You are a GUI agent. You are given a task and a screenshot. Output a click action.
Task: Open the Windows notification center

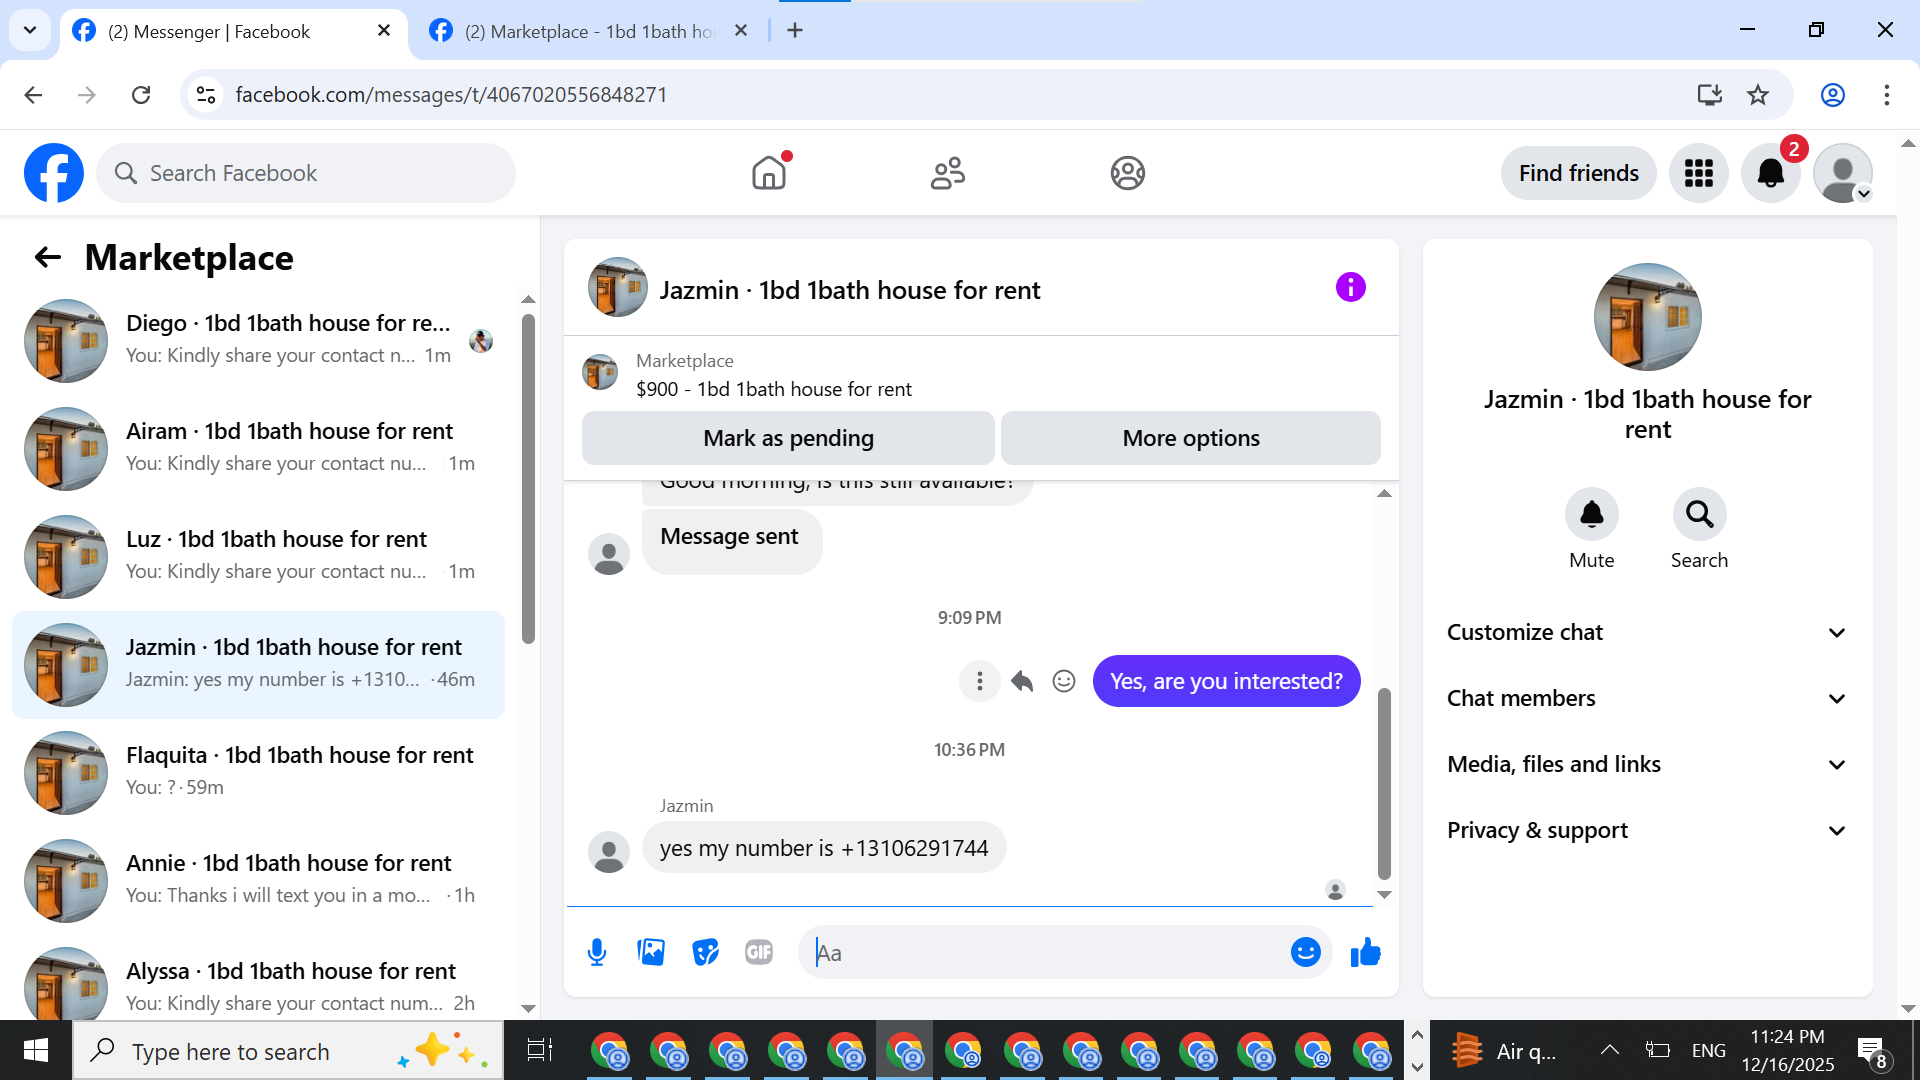pos(1872,1052)
